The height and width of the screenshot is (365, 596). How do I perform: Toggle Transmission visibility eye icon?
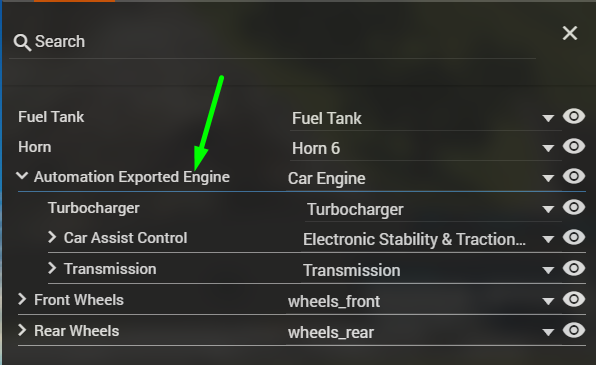[x=574, y=268]
